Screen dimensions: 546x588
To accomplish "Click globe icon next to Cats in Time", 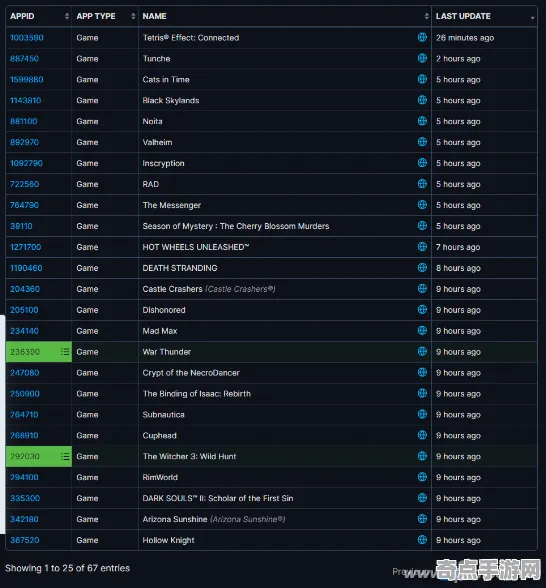I will (x=422, y=79).
